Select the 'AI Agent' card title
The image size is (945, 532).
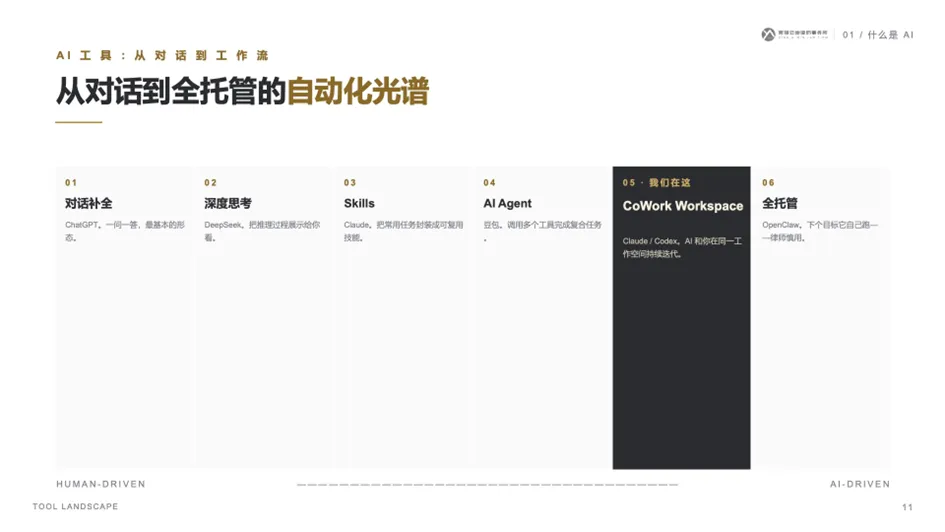(x=507, y=204)
